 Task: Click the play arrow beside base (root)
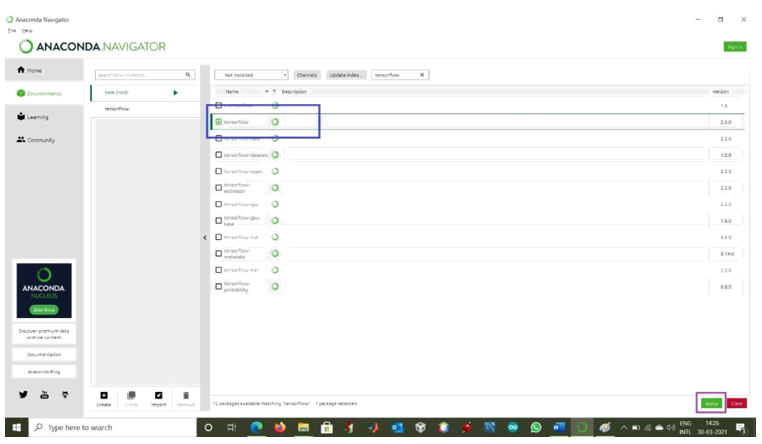point(175,92)
